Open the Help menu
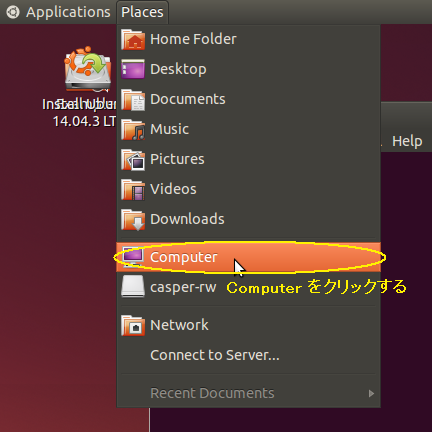 pyautogui.click(x=407, y=141)
